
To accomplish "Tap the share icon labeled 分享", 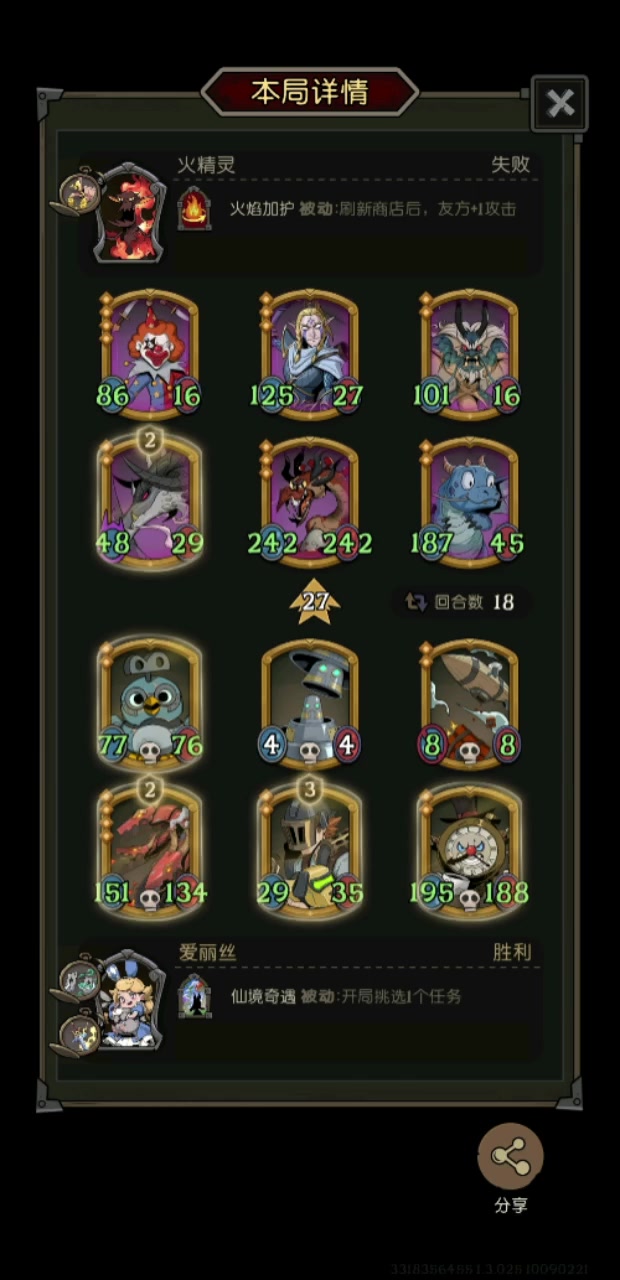I will point(511,1157).
